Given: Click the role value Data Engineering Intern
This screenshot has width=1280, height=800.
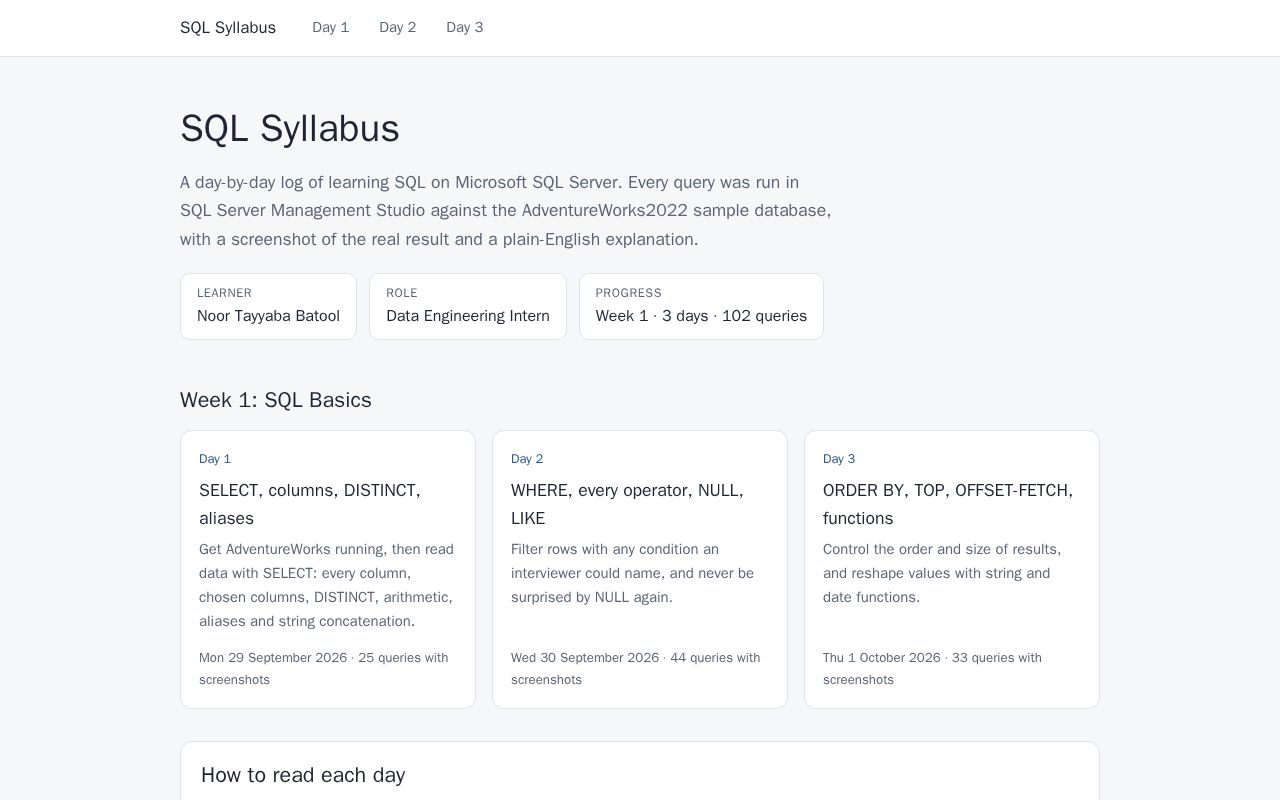Looking at the screenshot, I should pyautogui.click(x=468, y=316).
